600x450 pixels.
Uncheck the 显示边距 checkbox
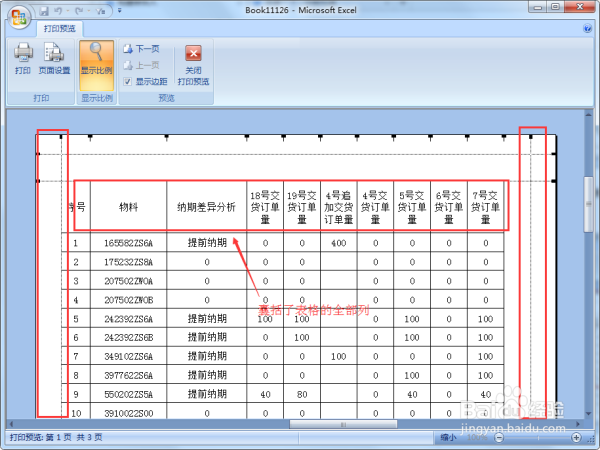tap(128, 81)
